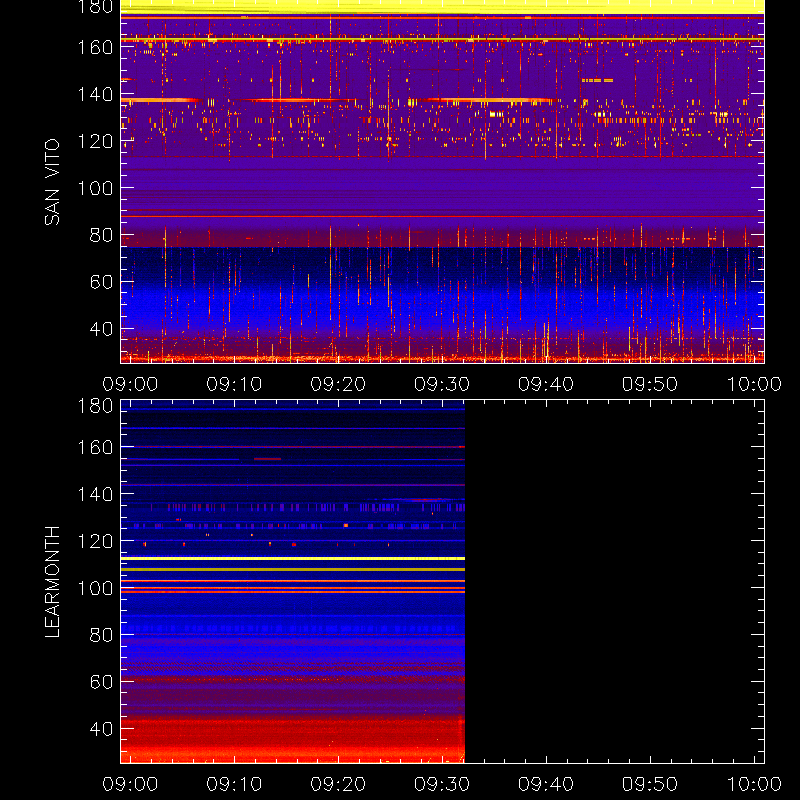Click the 40 tick label on San Vito axis
The width and height of the screenshot is (800, 800).
(x=102, y=329)
